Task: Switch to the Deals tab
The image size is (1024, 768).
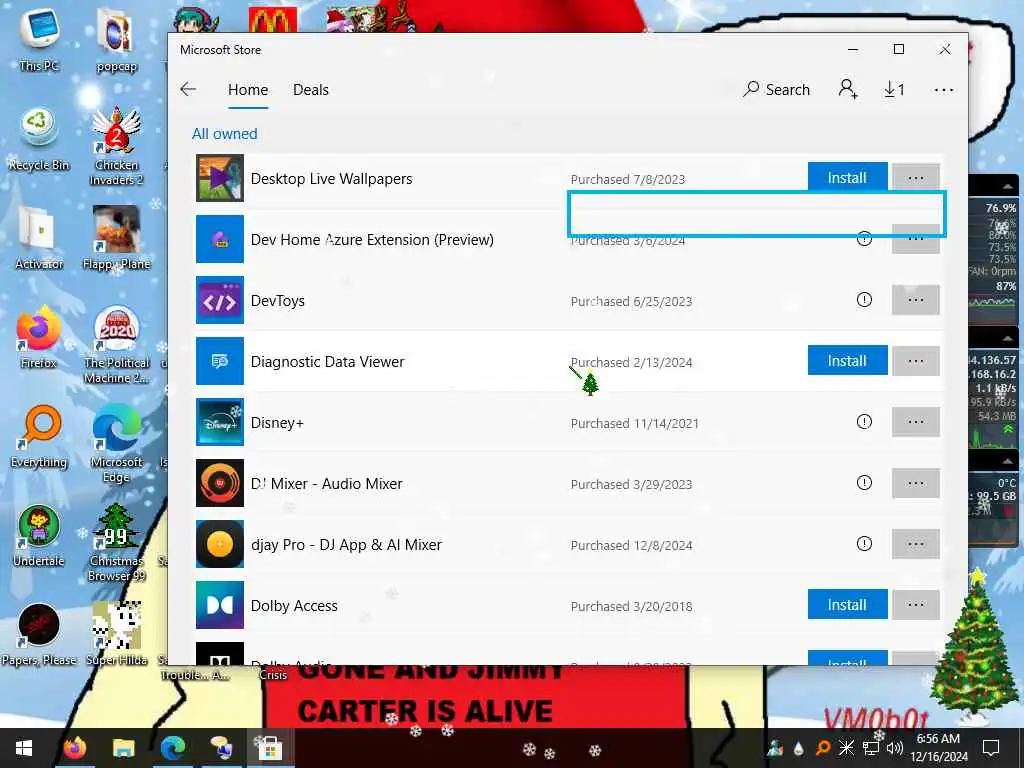Action: pyautogui.click(x=311, y=90)
